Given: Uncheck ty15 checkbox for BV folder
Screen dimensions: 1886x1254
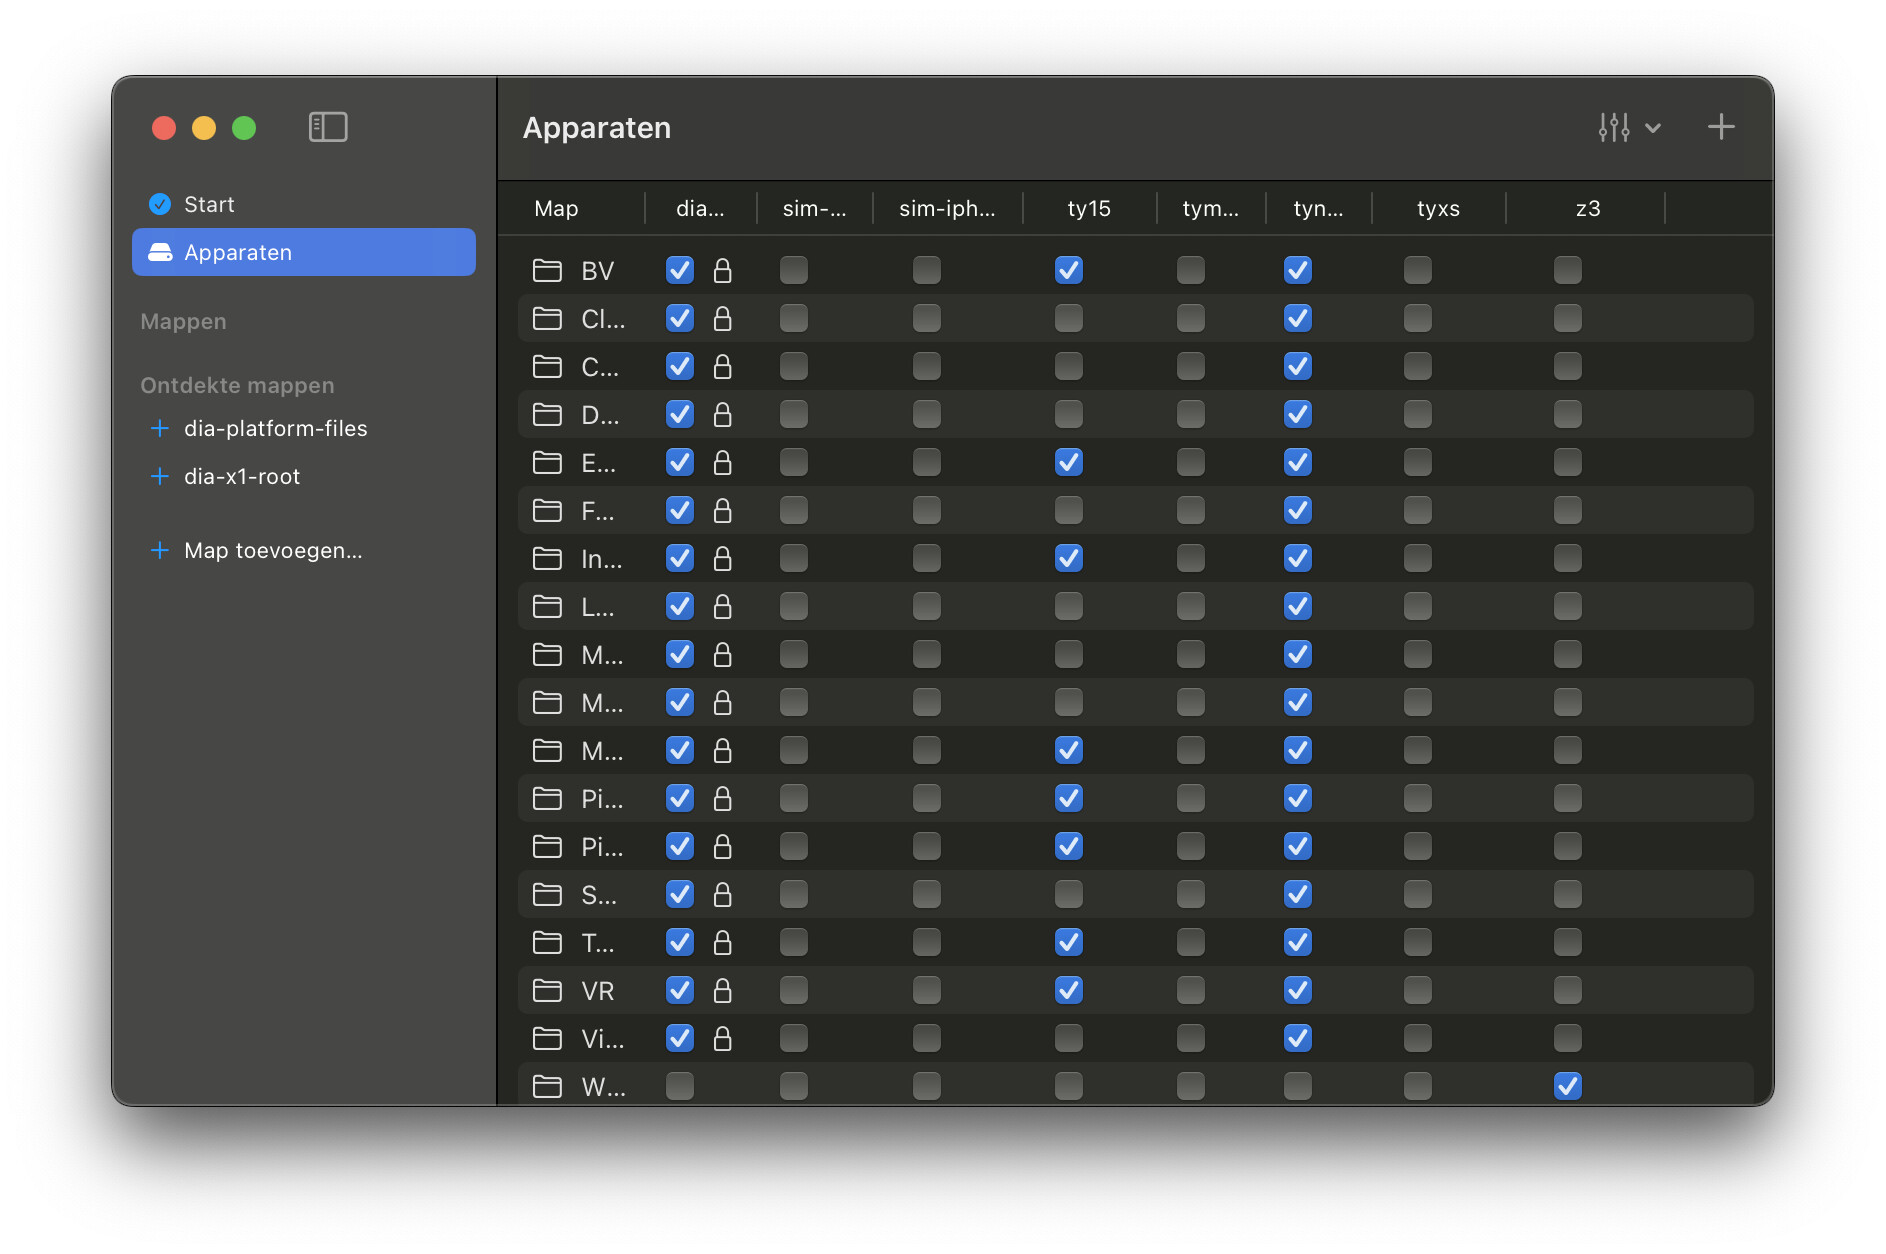Looking at the screenshot, I should pyautogui.click(x=1068, y=270).
